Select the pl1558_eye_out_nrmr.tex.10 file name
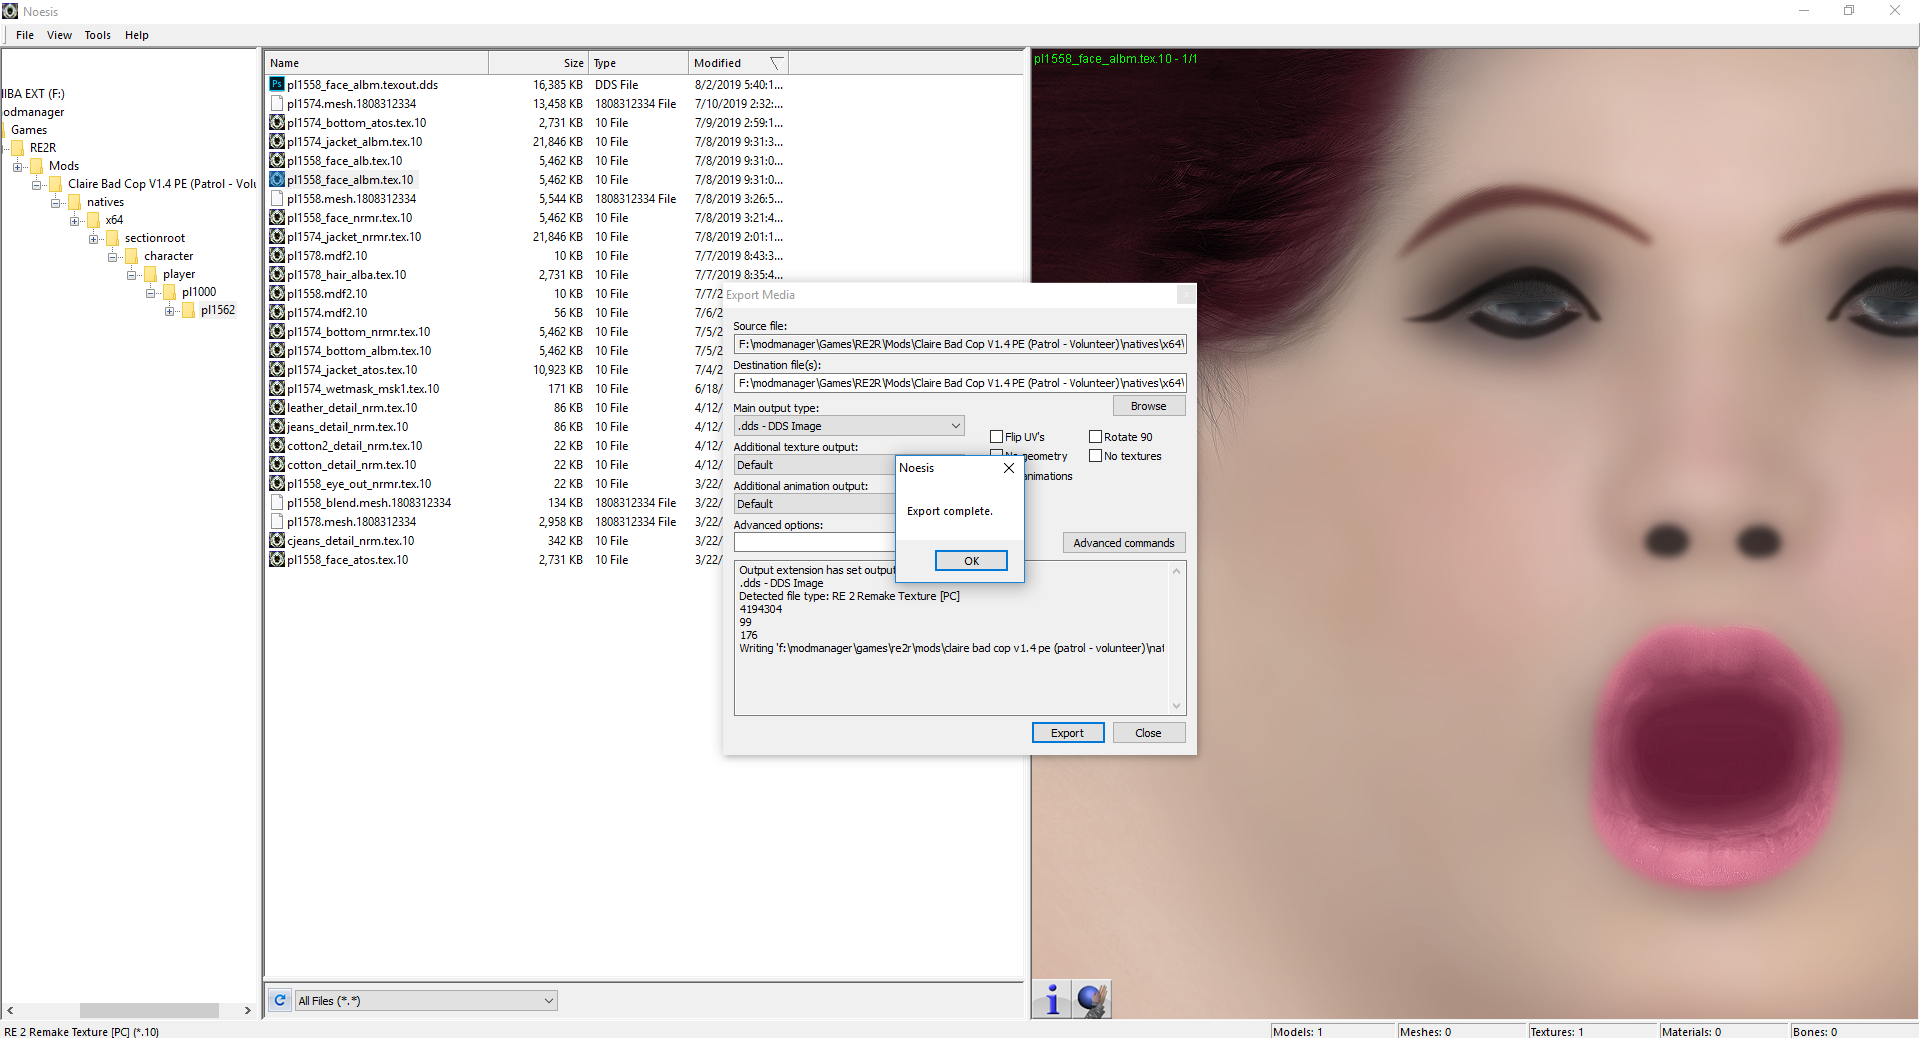This screenshot has height=1038, width=1920. pyautogui.click(x=359, y=484)
